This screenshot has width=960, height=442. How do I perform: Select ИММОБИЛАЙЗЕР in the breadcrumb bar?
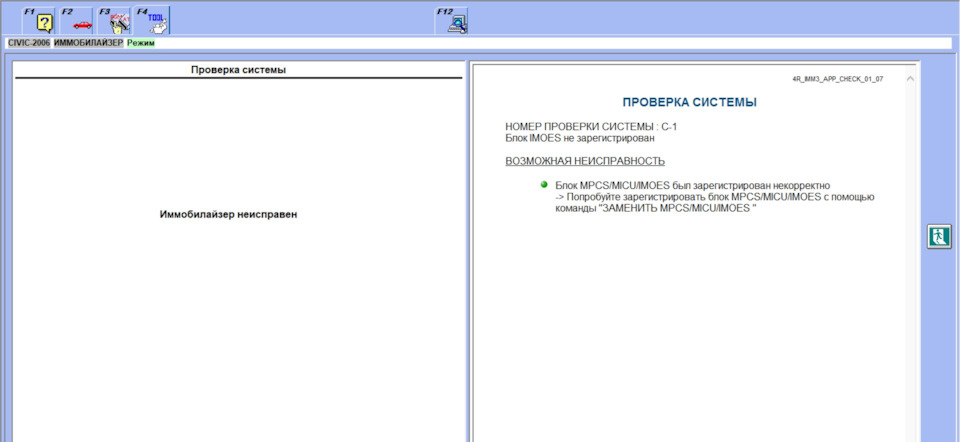coord(89,44)
